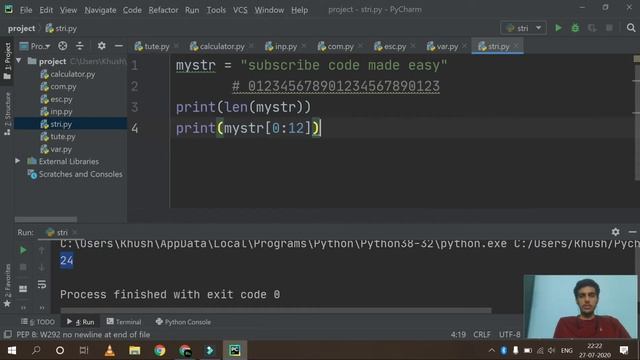Click the locate/select opened file target icon
Image resolution: width=640 pixels, height=360 pixels.
(x=62, y=46)
